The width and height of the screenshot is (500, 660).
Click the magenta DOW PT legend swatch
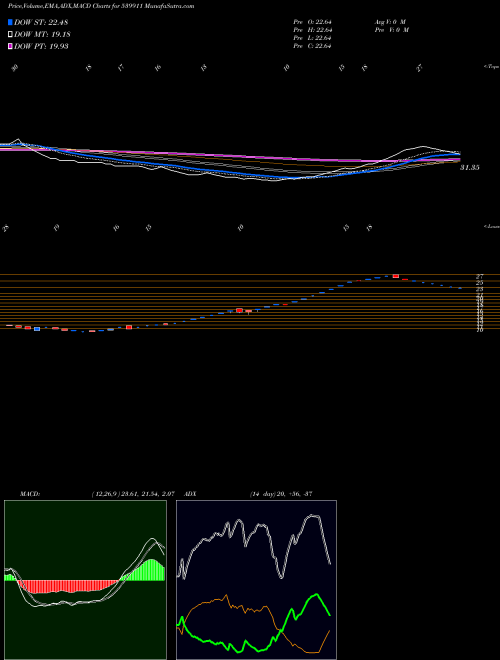(10, 46)
